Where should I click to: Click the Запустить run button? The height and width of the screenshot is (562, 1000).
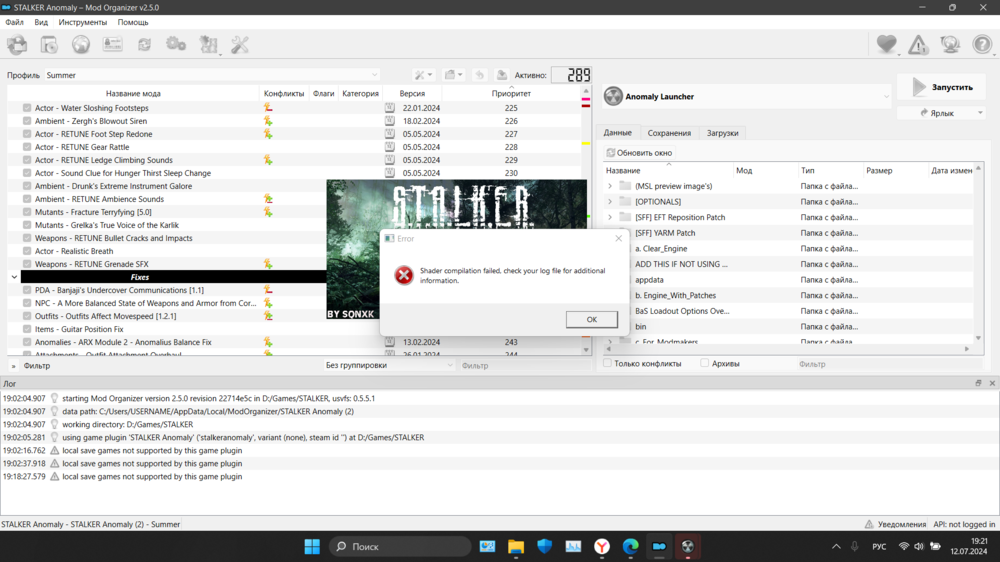942,88
